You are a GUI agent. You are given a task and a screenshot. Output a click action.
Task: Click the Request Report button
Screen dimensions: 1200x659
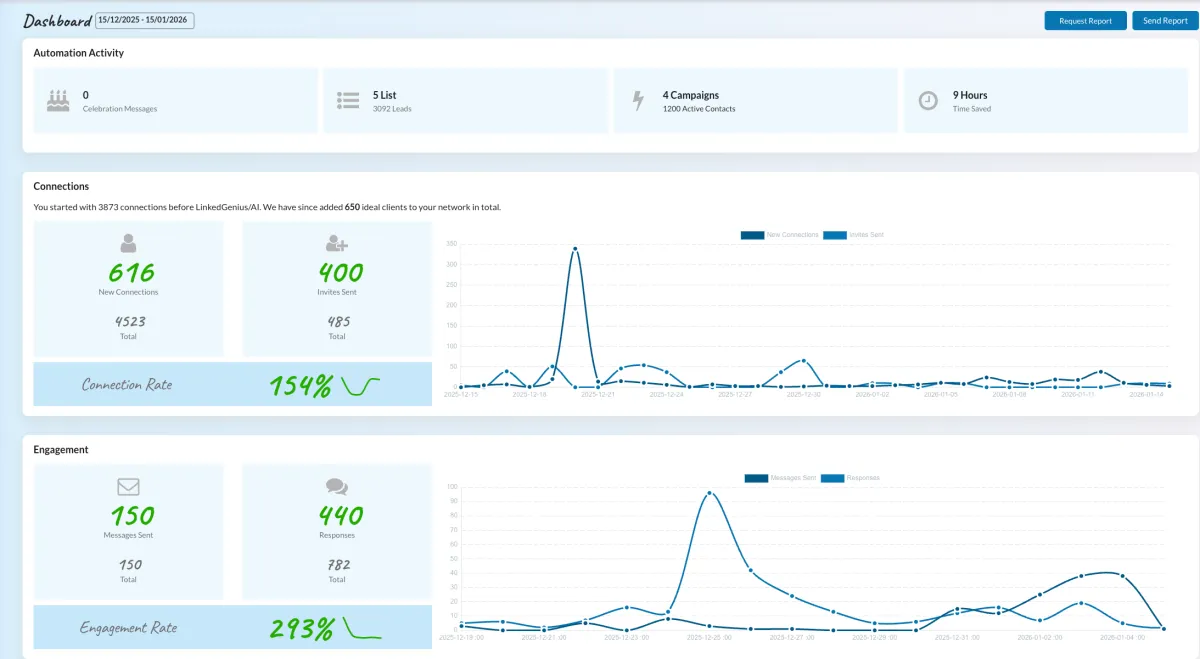[1085, 20]
